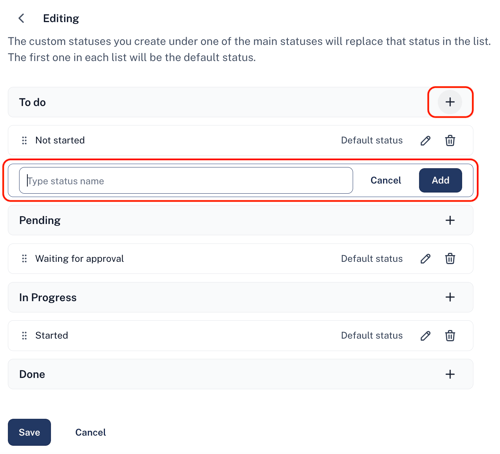Viewport: 500px width, 454px height.
Task: Click the Add button for new status
Action: 440,180
